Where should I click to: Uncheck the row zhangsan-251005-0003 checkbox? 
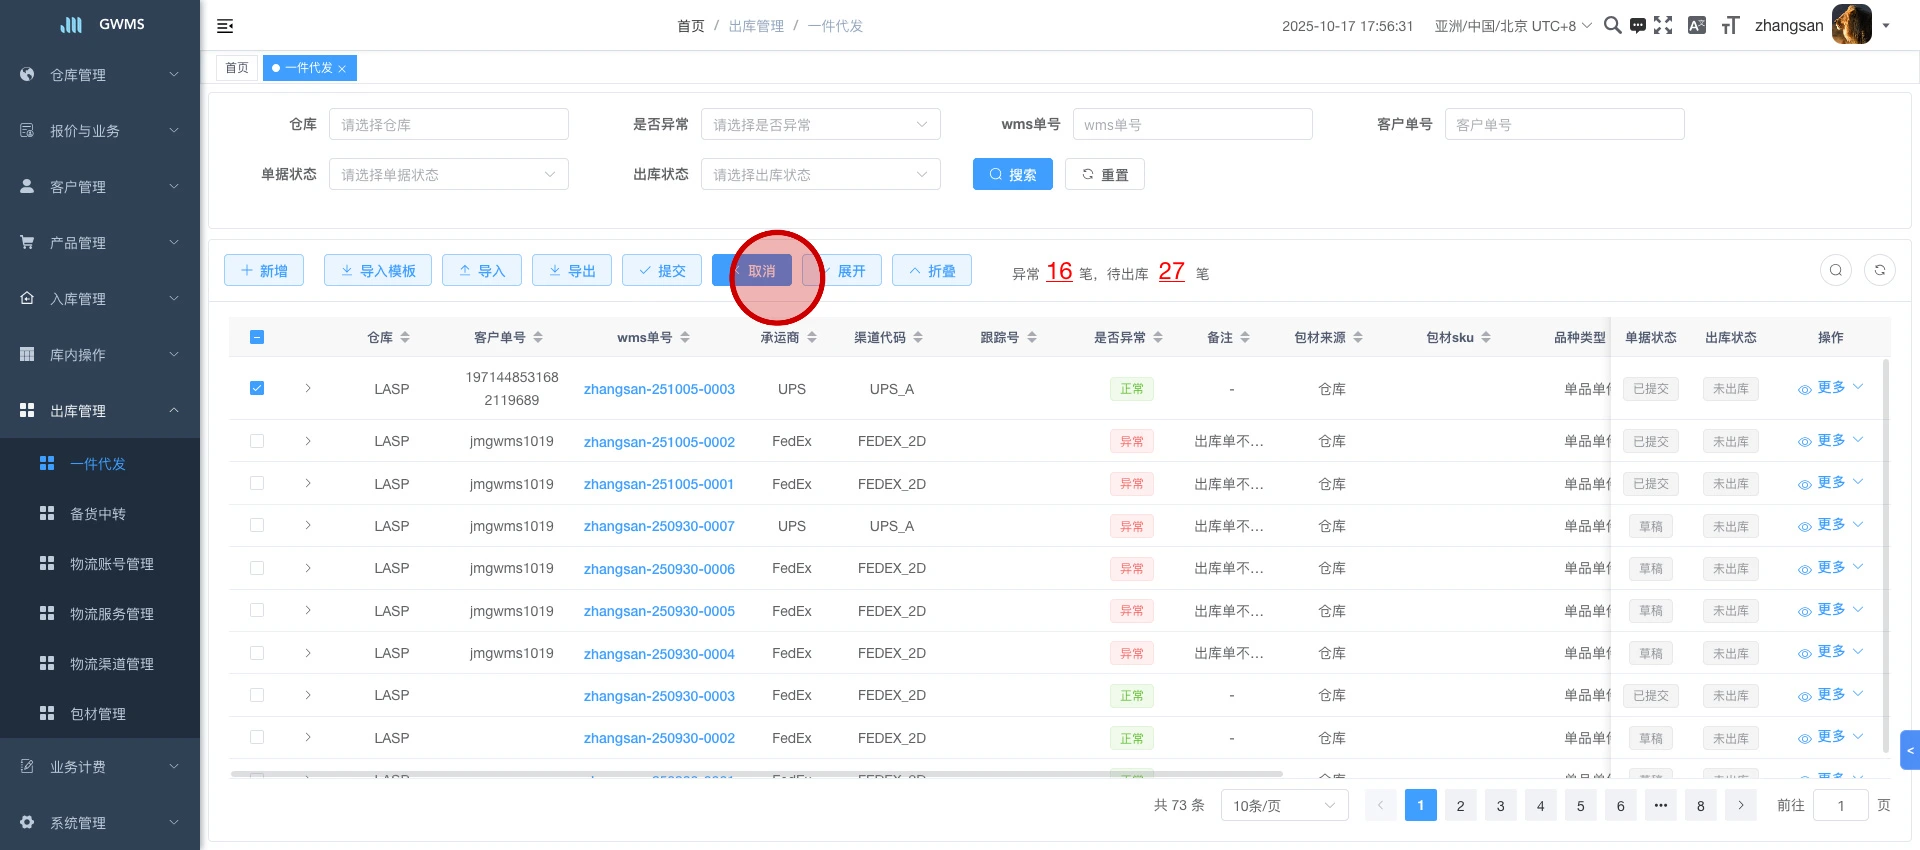pyautogui.click(x=257, y=388)
